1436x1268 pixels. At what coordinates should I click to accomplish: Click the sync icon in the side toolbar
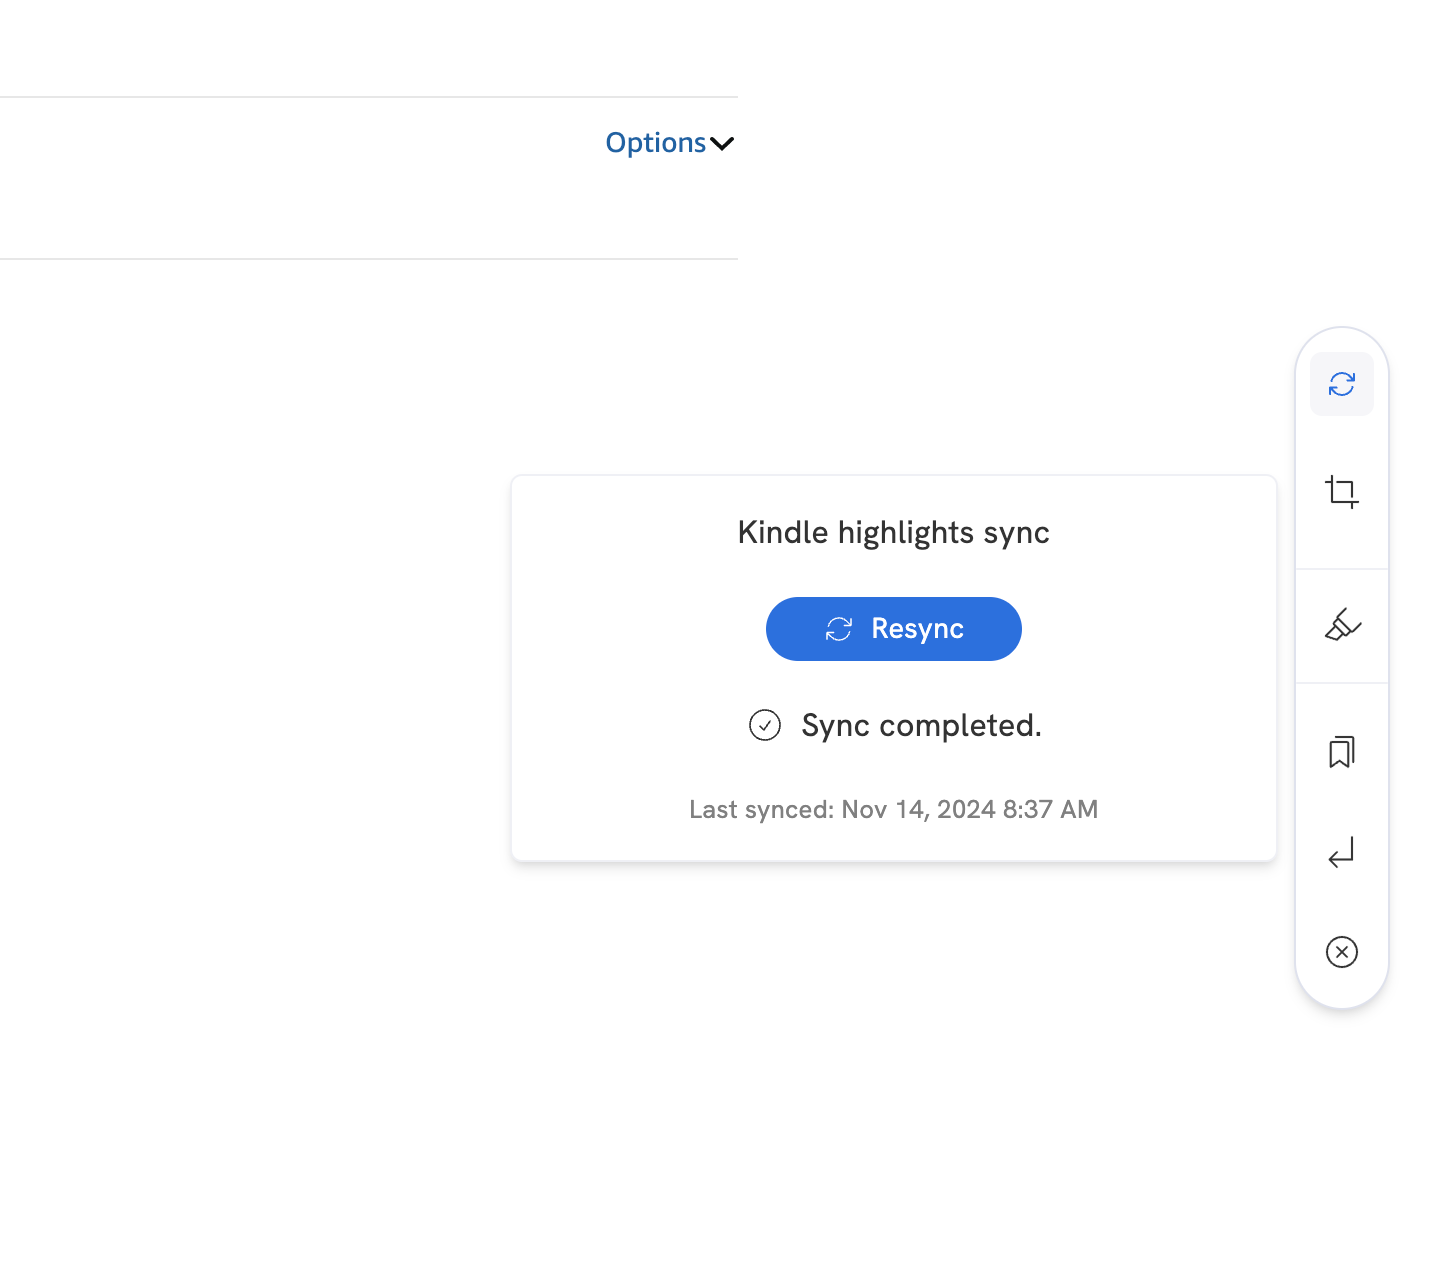(x=1341, y=384)
